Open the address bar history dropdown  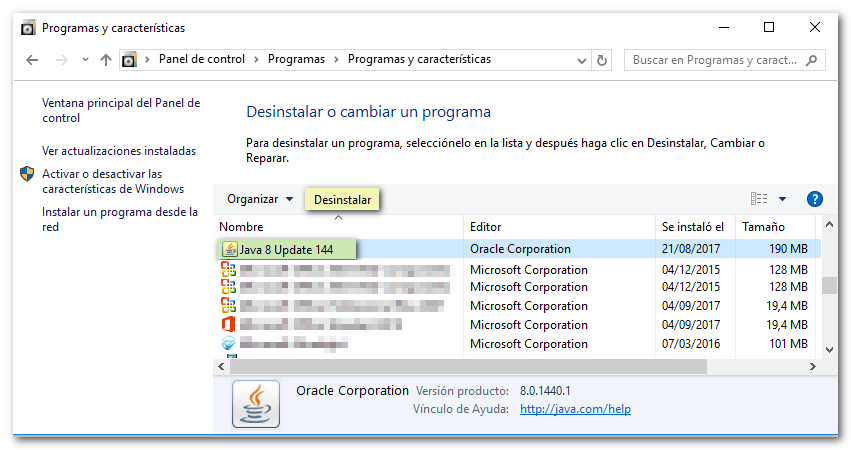(581, 60)
